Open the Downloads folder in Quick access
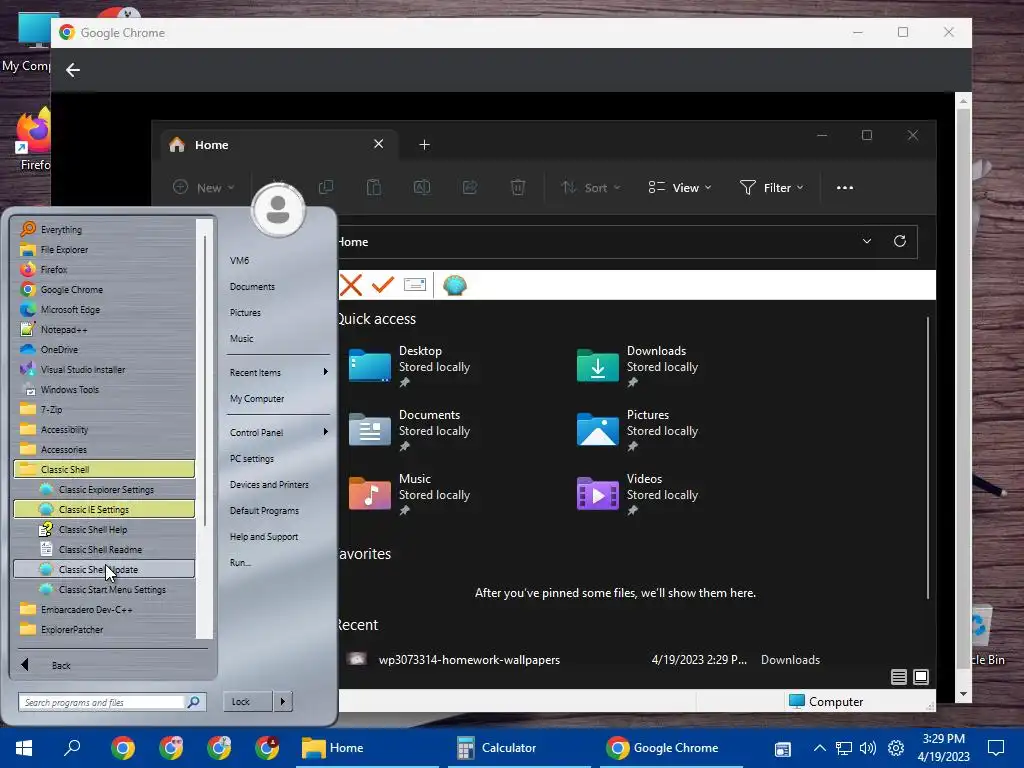This screenshot has width=1024, height=768. click(x=637, y=366)
